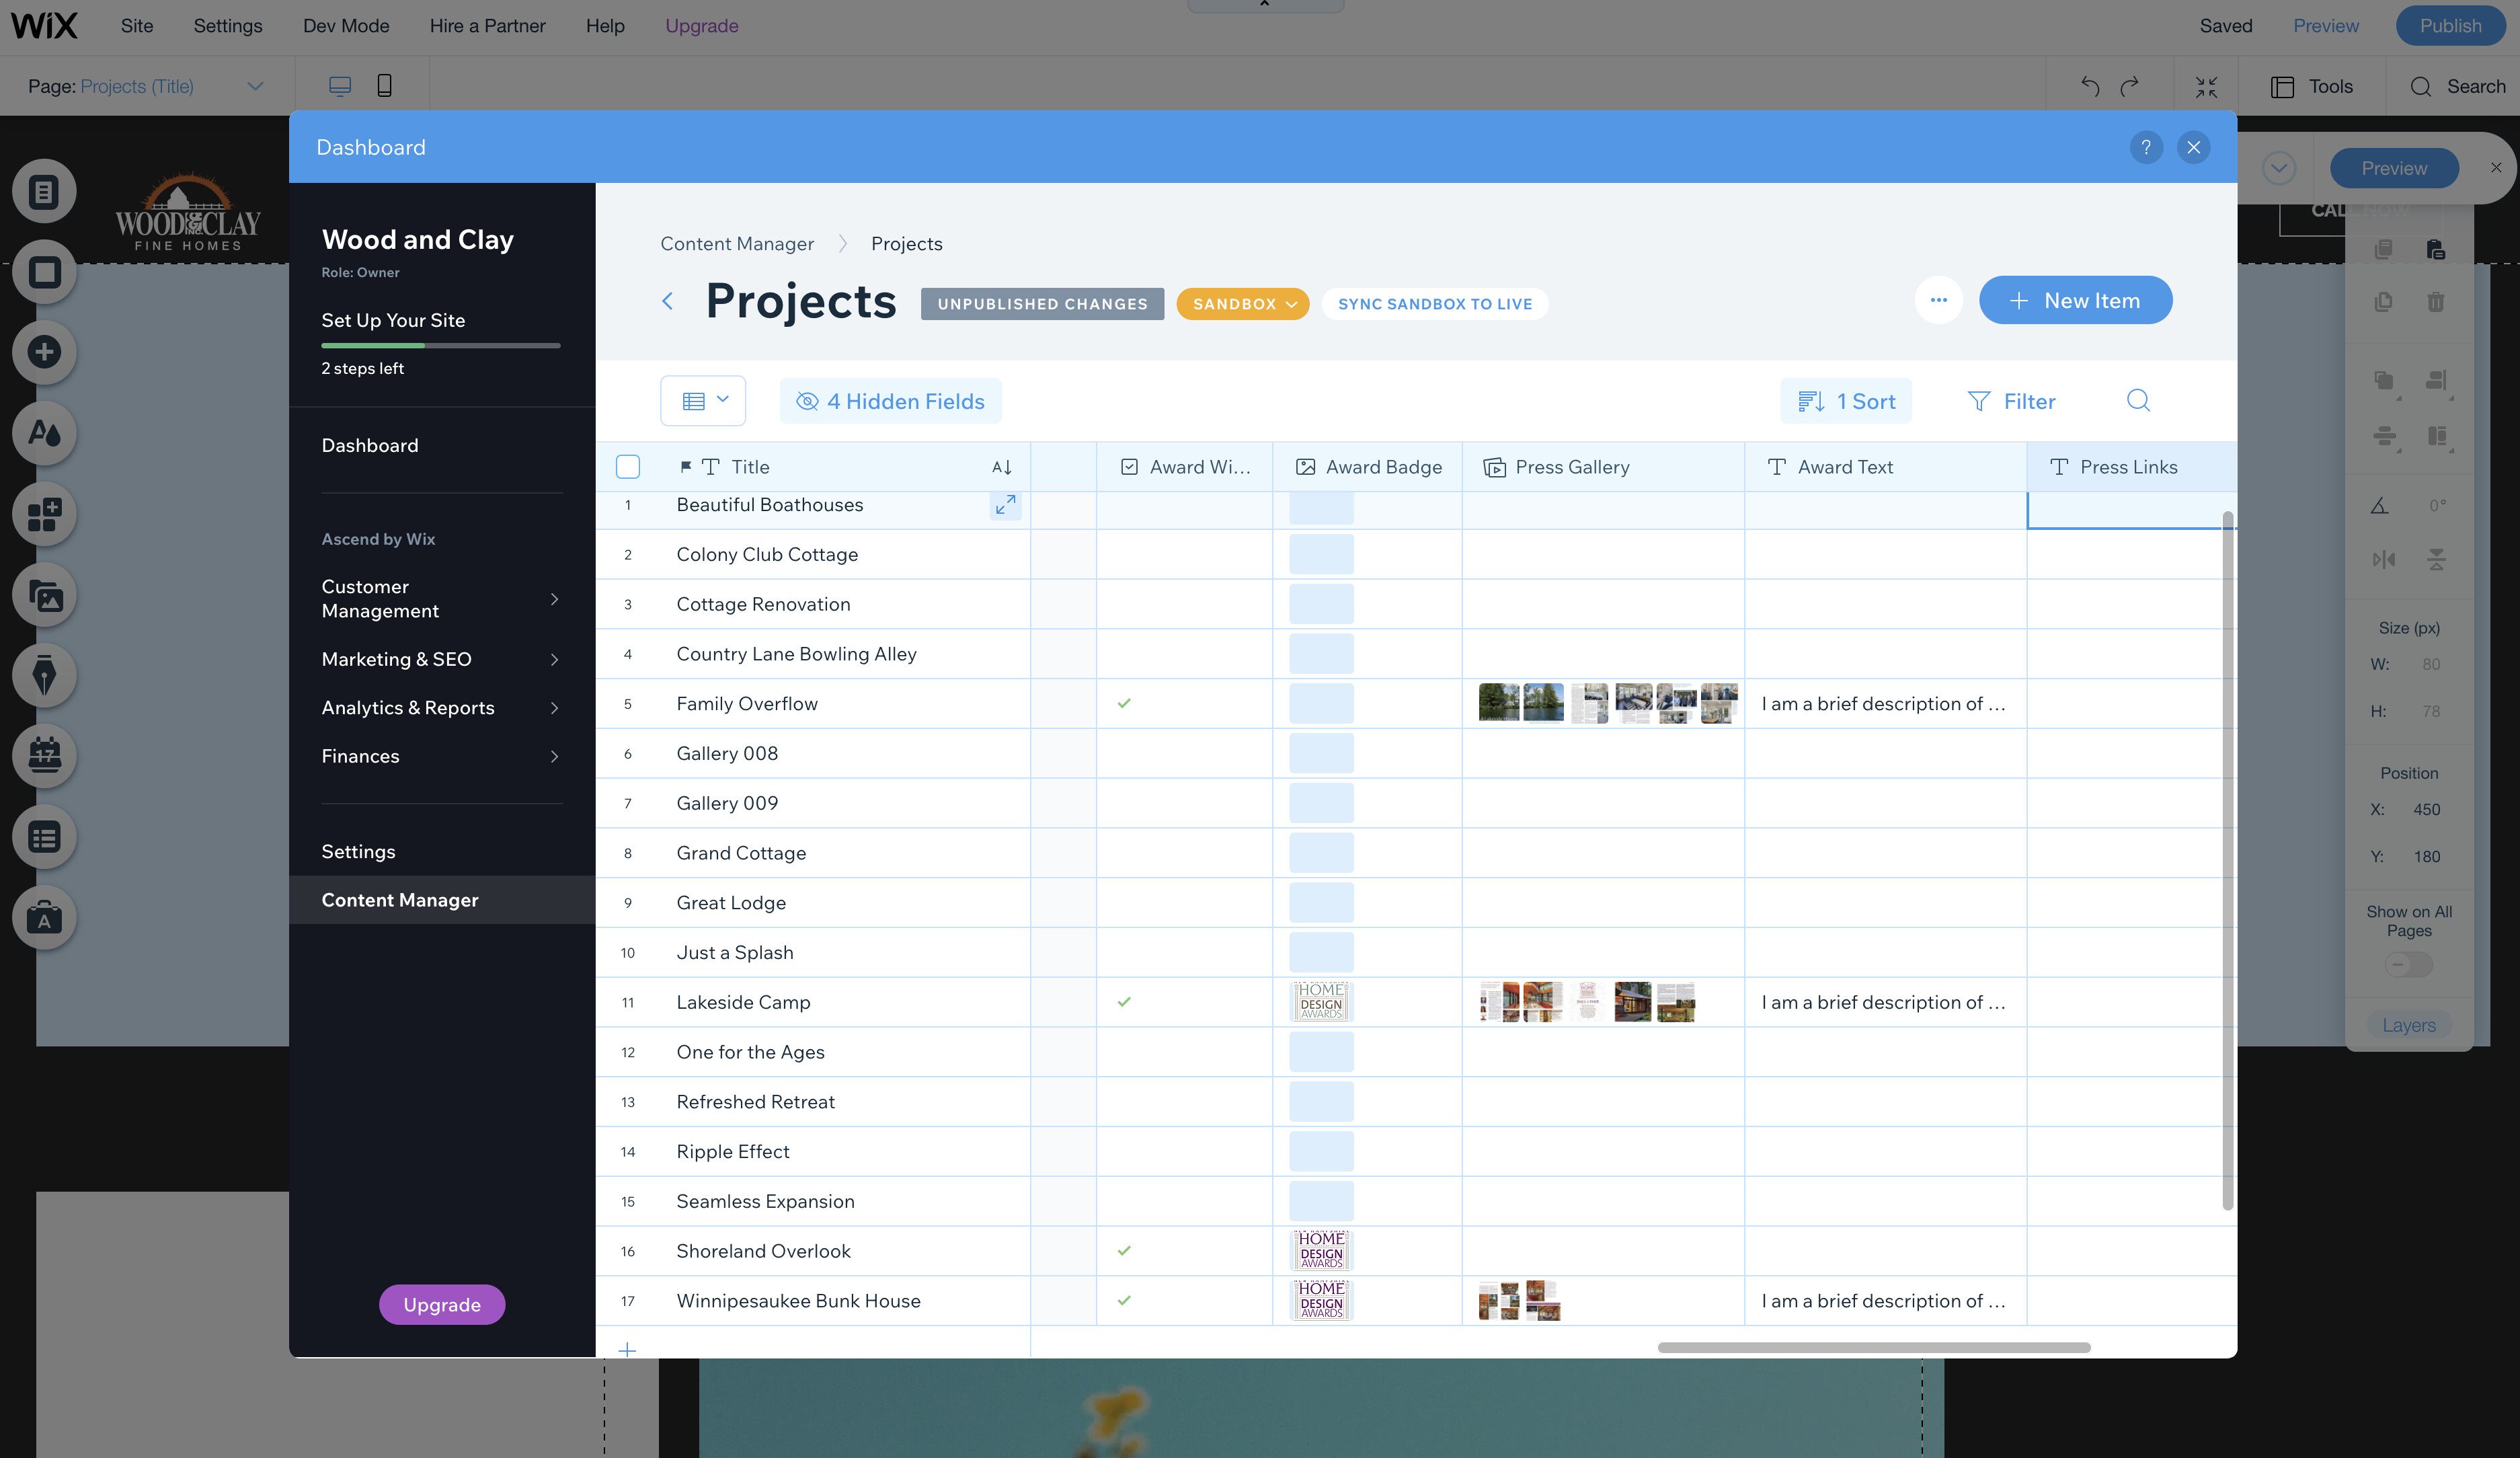Open the three-dots more actions button
Screen dimensions: 2520x1458
(x=1938, y=300)
